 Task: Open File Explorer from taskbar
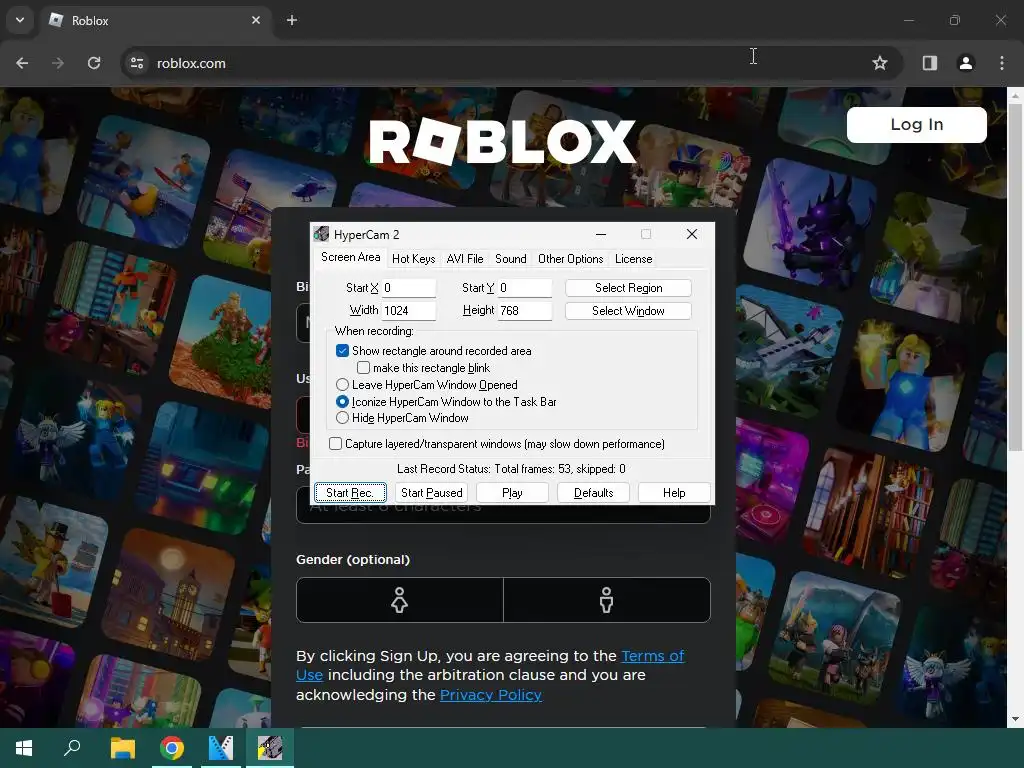click(122, 748)
